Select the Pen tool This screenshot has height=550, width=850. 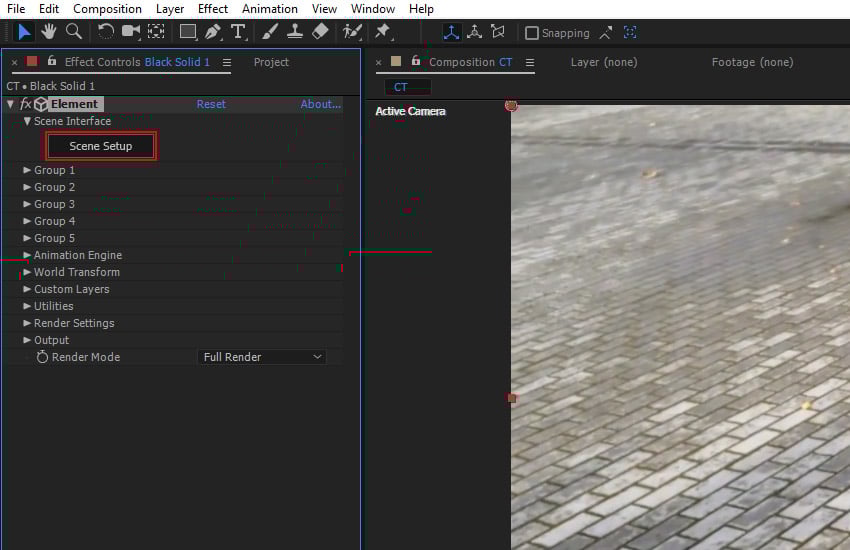pyautogui.click(x=212, y=32)
